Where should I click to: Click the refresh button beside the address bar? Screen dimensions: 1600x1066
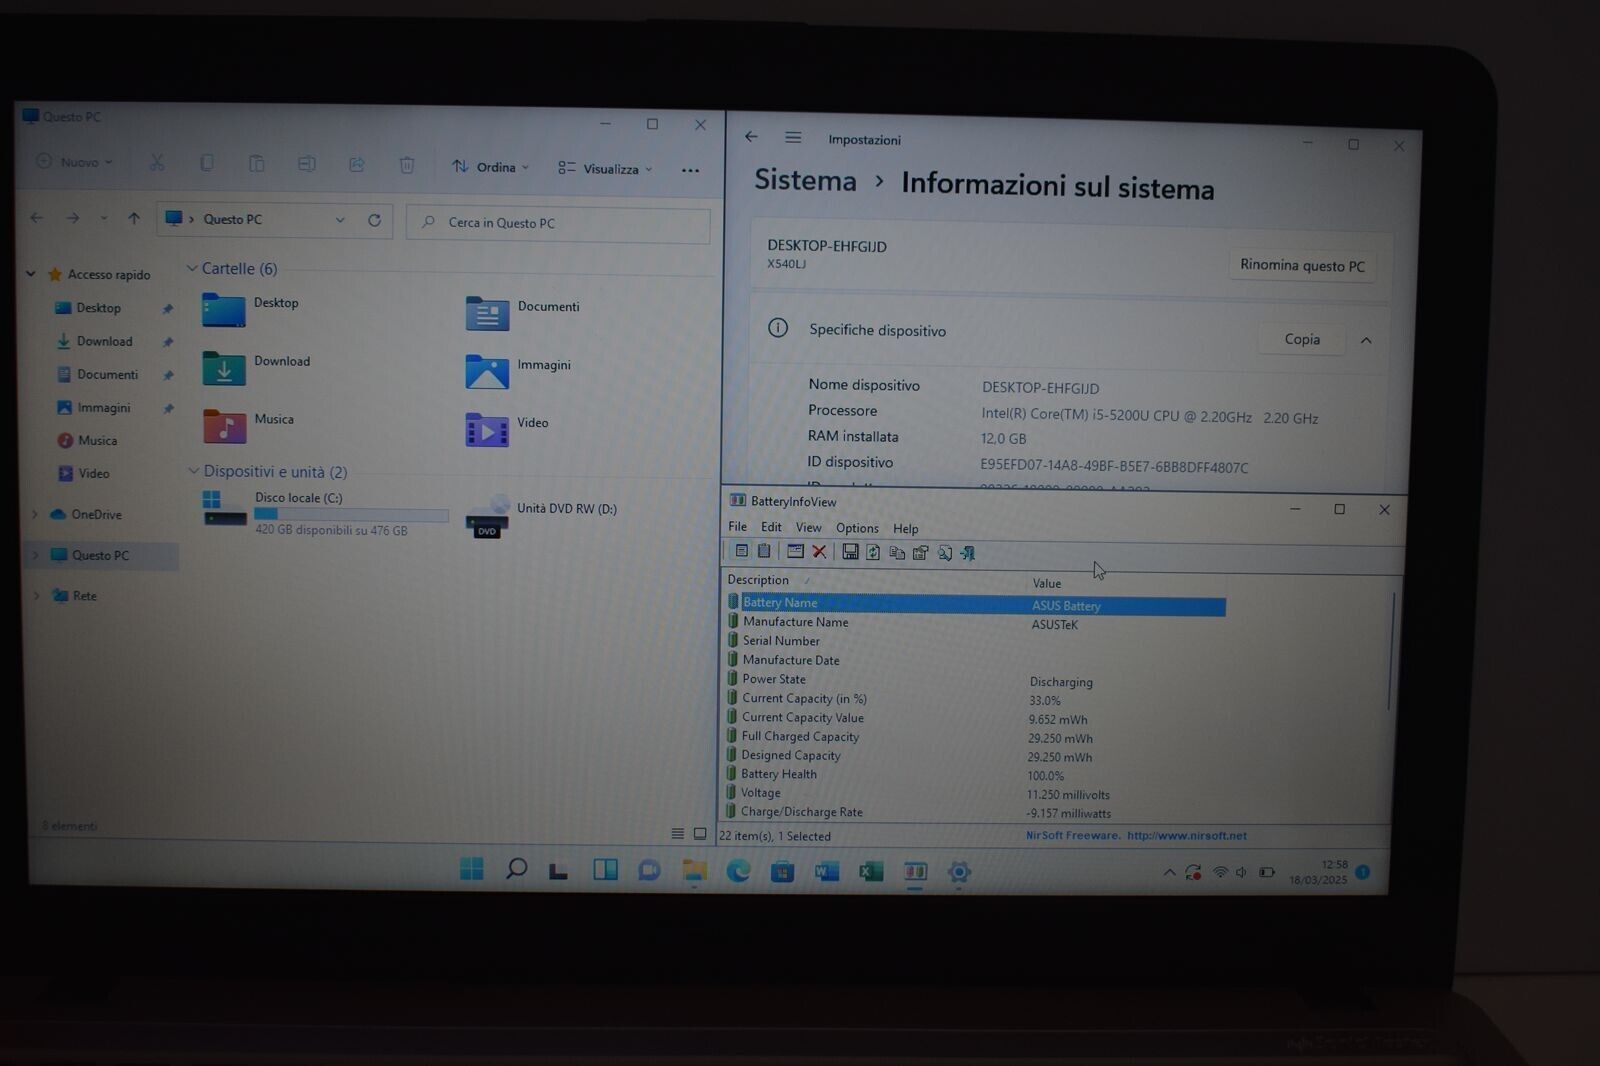[374, 220]
